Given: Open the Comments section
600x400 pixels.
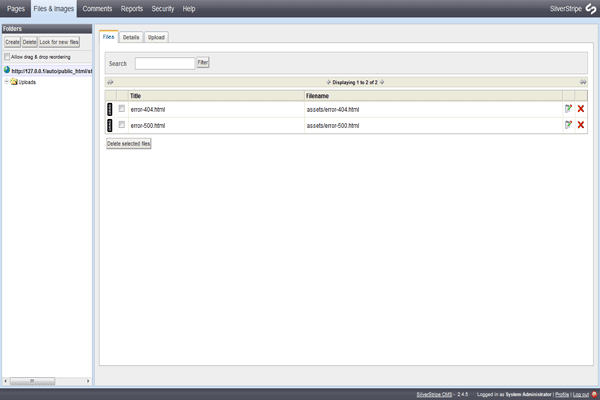Looking at the screenshot, I should (97, 9).
